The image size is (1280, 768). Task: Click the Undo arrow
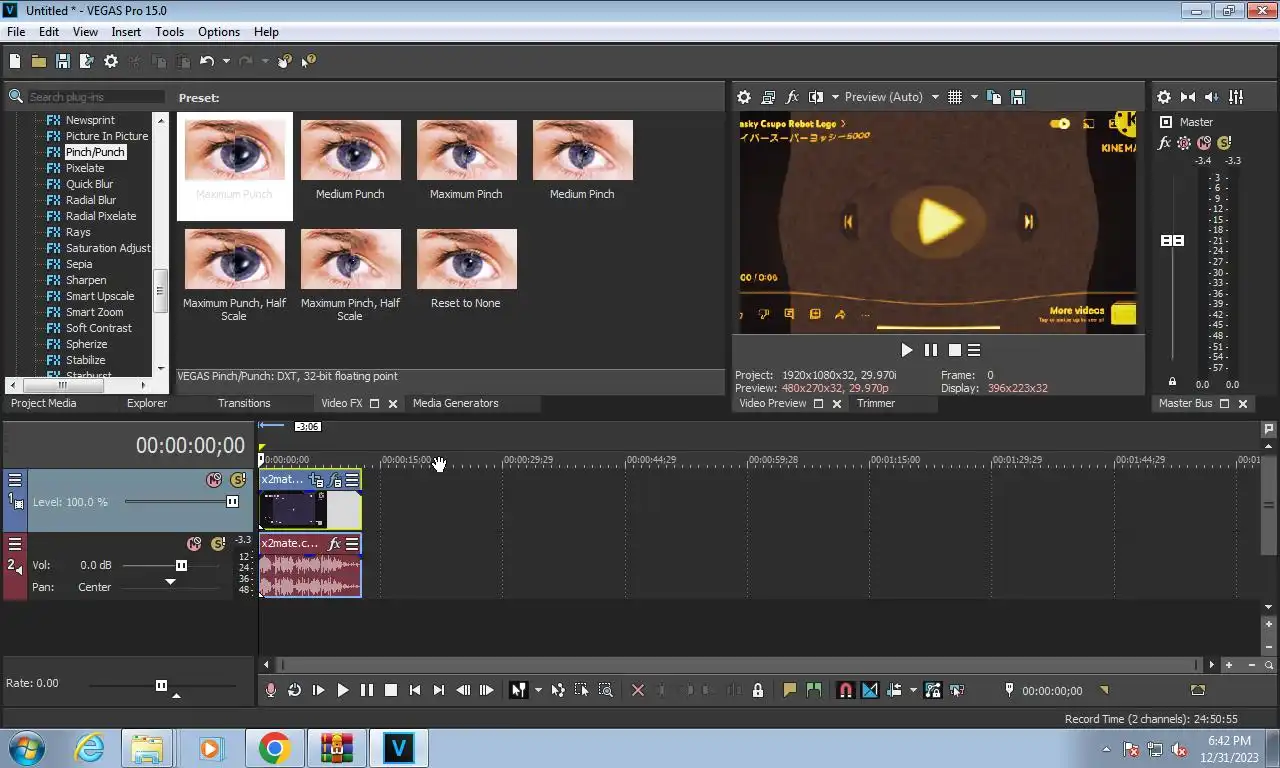207,61
